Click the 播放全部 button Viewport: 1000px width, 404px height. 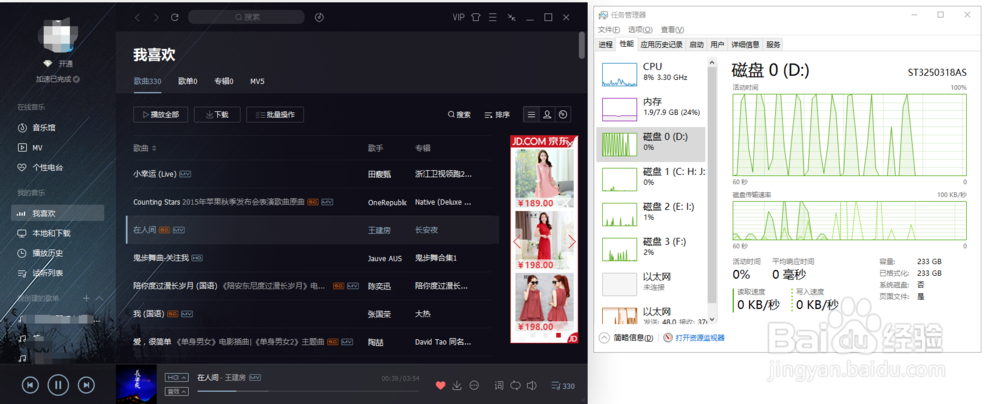pyautogui.click(x=160, y=115)
